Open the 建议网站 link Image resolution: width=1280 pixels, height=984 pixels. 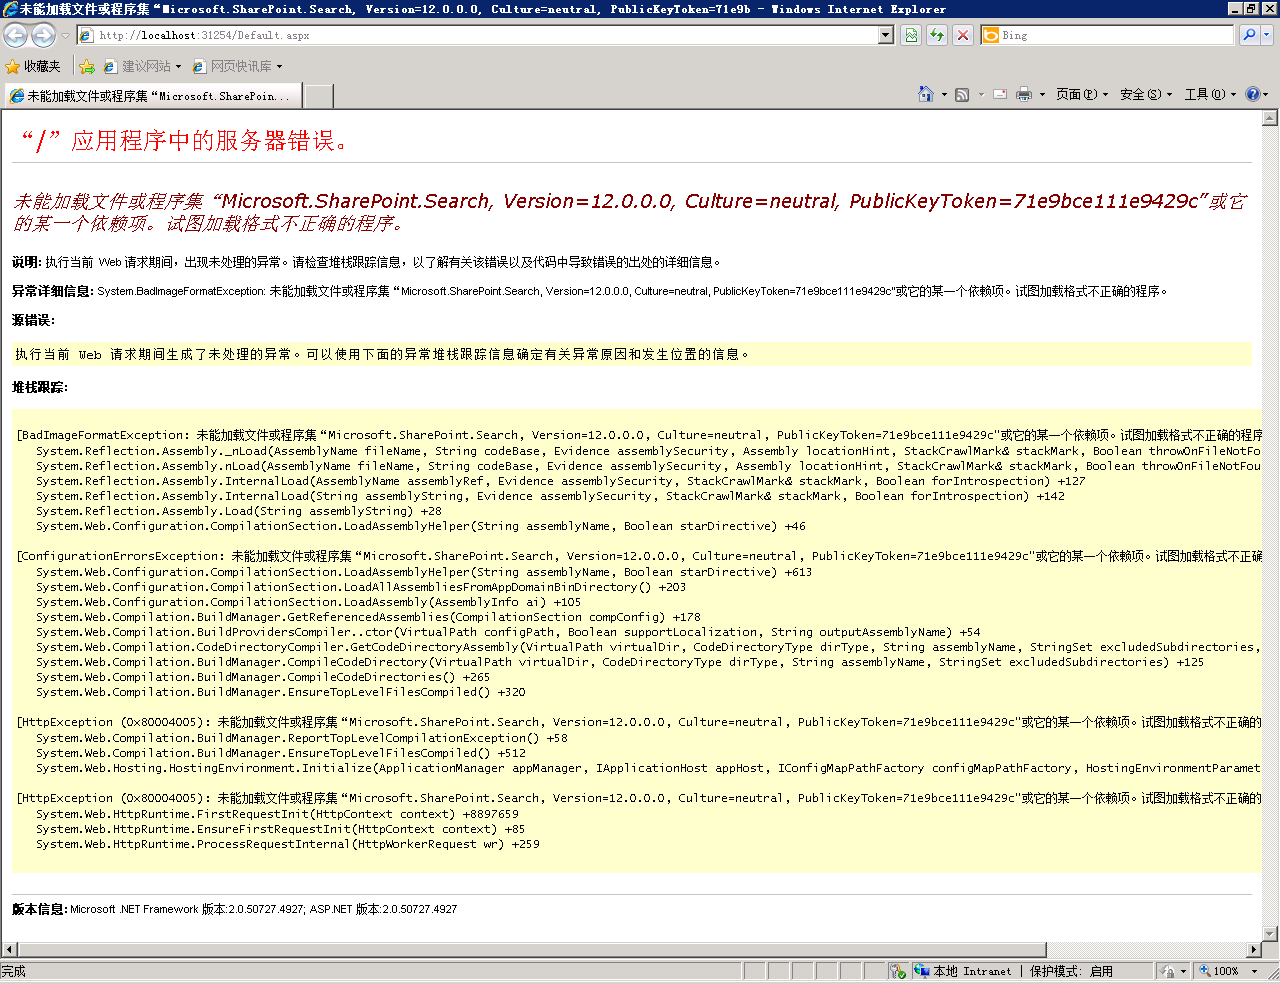(143, 66)
